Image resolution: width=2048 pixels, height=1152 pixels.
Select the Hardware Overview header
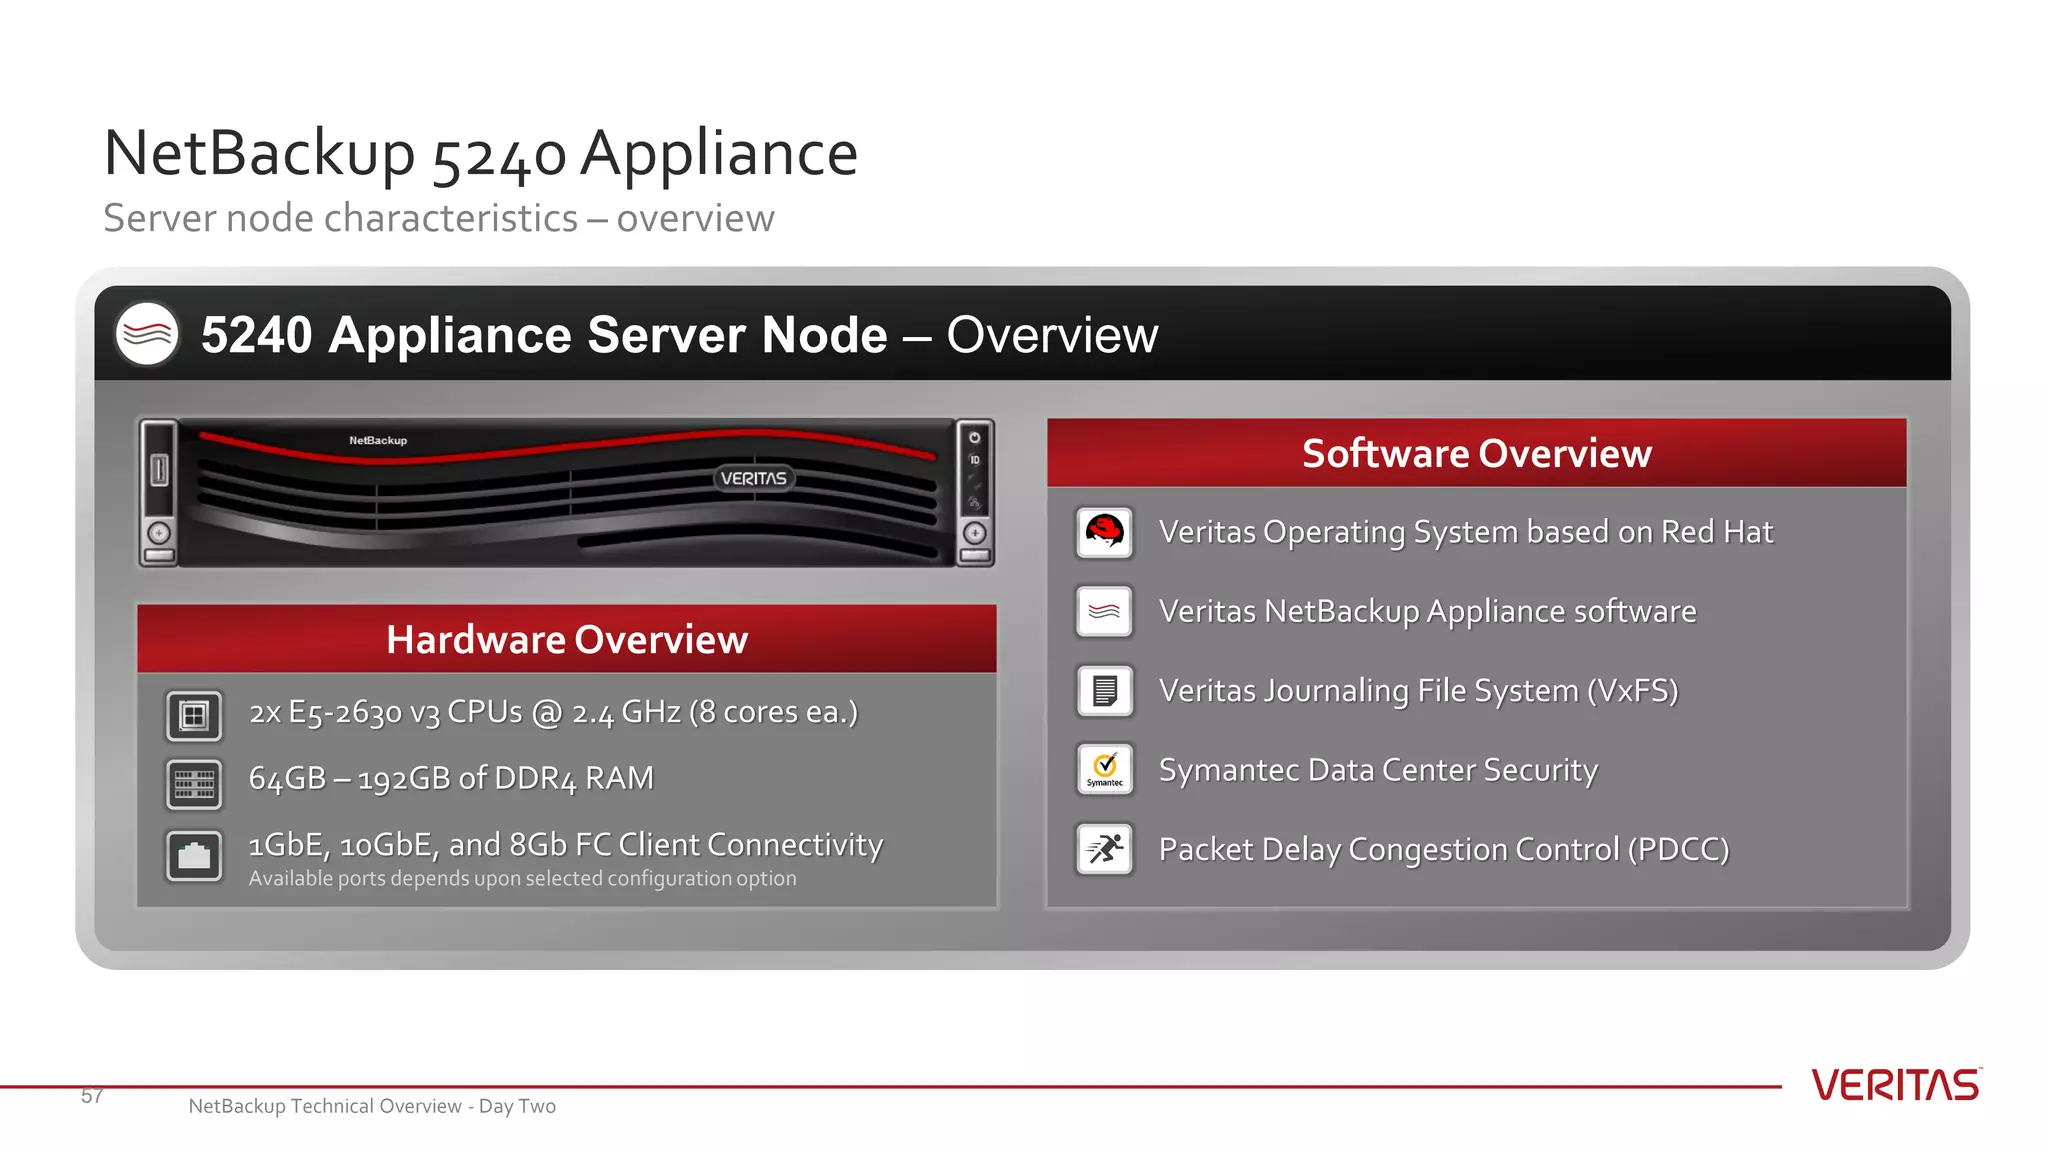tap(567, 639)
